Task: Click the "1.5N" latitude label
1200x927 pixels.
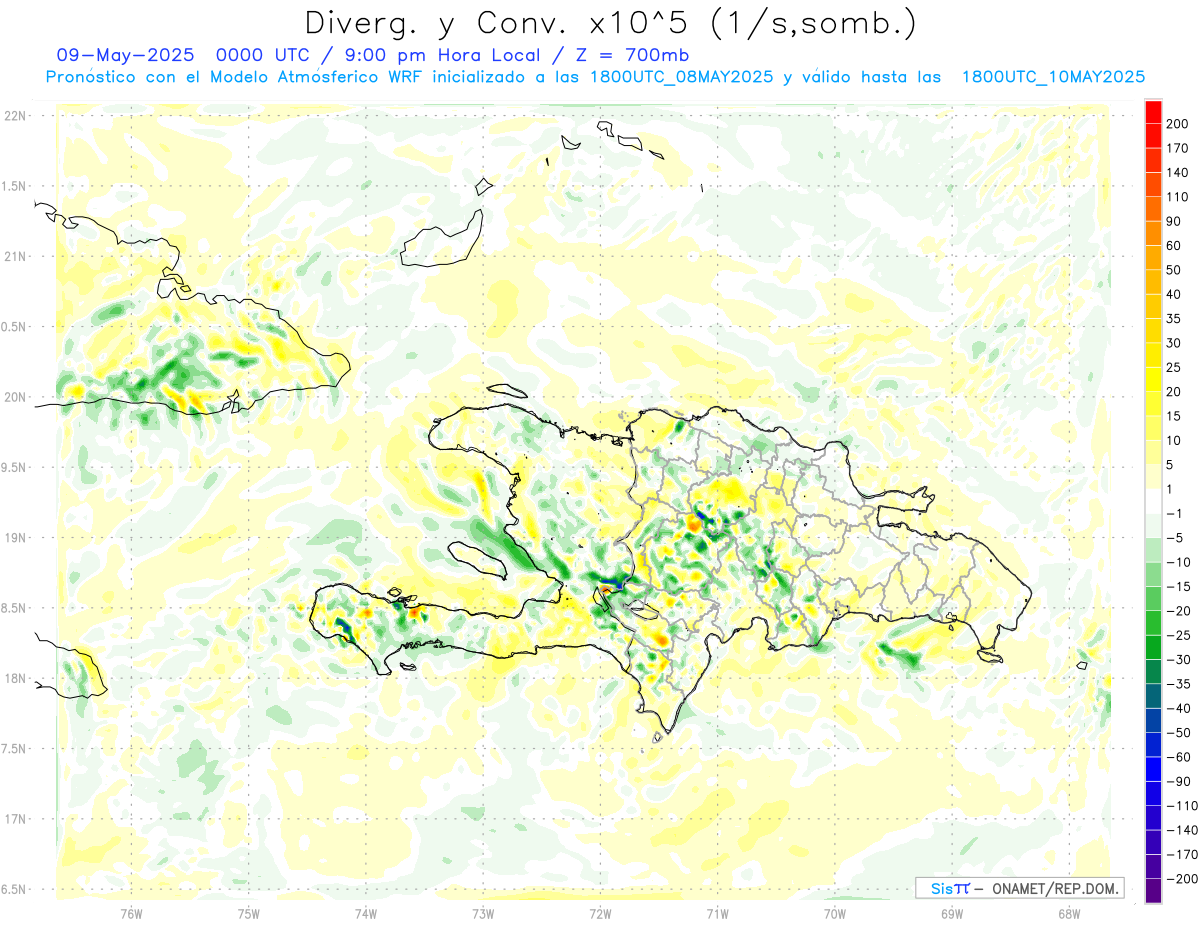Action: point(14,186)
